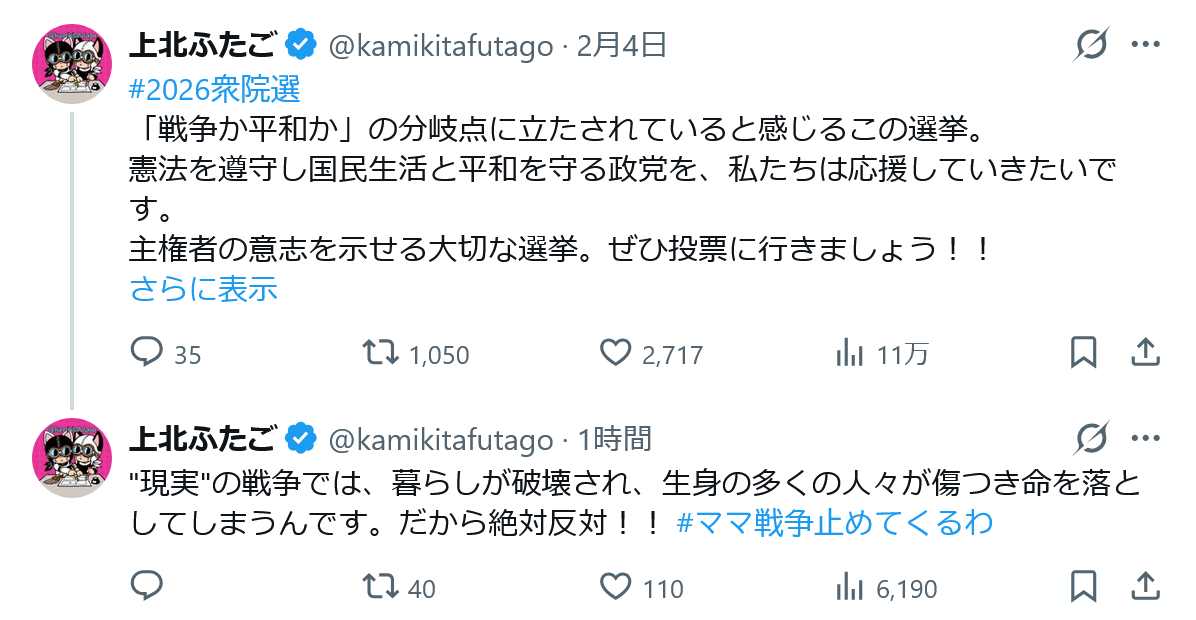Screen dimensions: 1196x620
Task: Open hashtag #ママ戦争止めてくるわ
Action: [834, 524]
